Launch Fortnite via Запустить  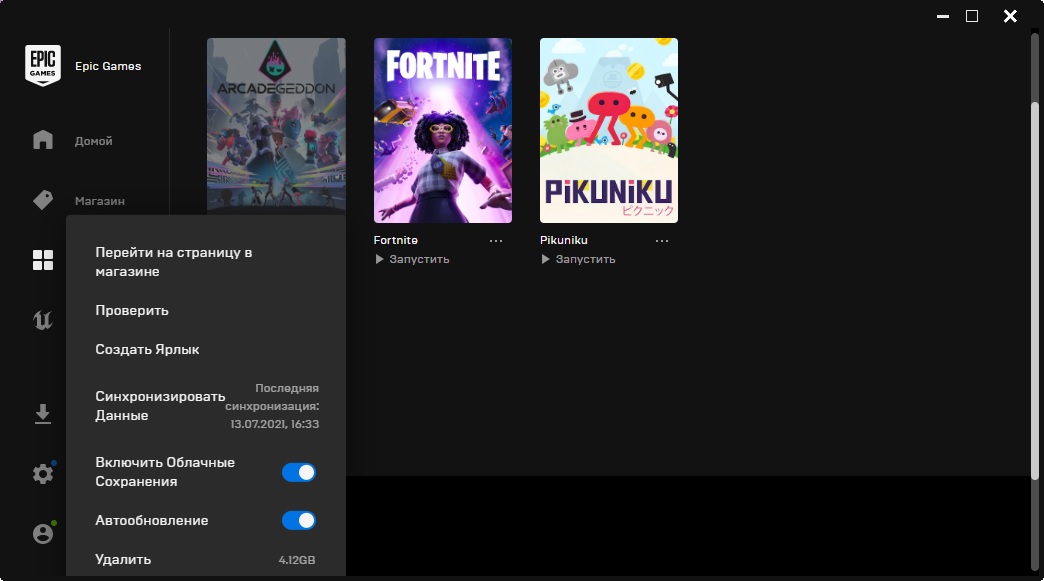click(x=412, y=259)
